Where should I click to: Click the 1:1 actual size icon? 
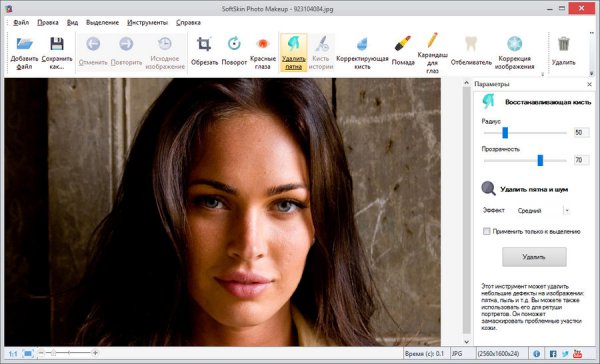click(13, 354)
